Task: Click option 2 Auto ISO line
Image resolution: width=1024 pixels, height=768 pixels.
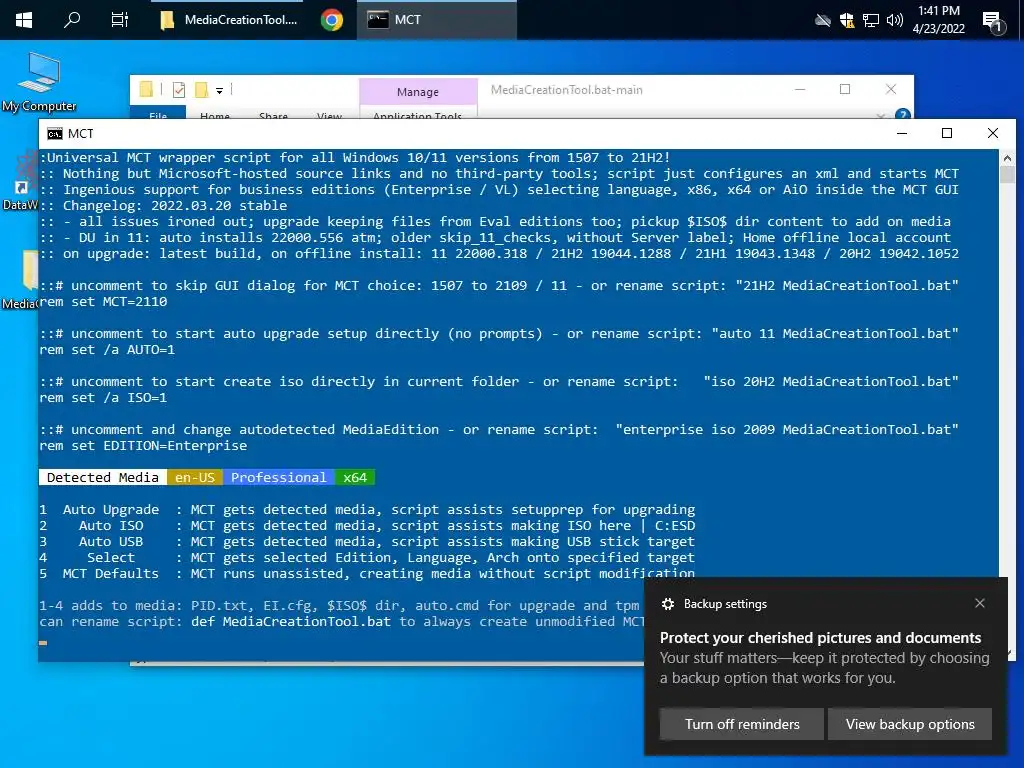Action: 367,526
